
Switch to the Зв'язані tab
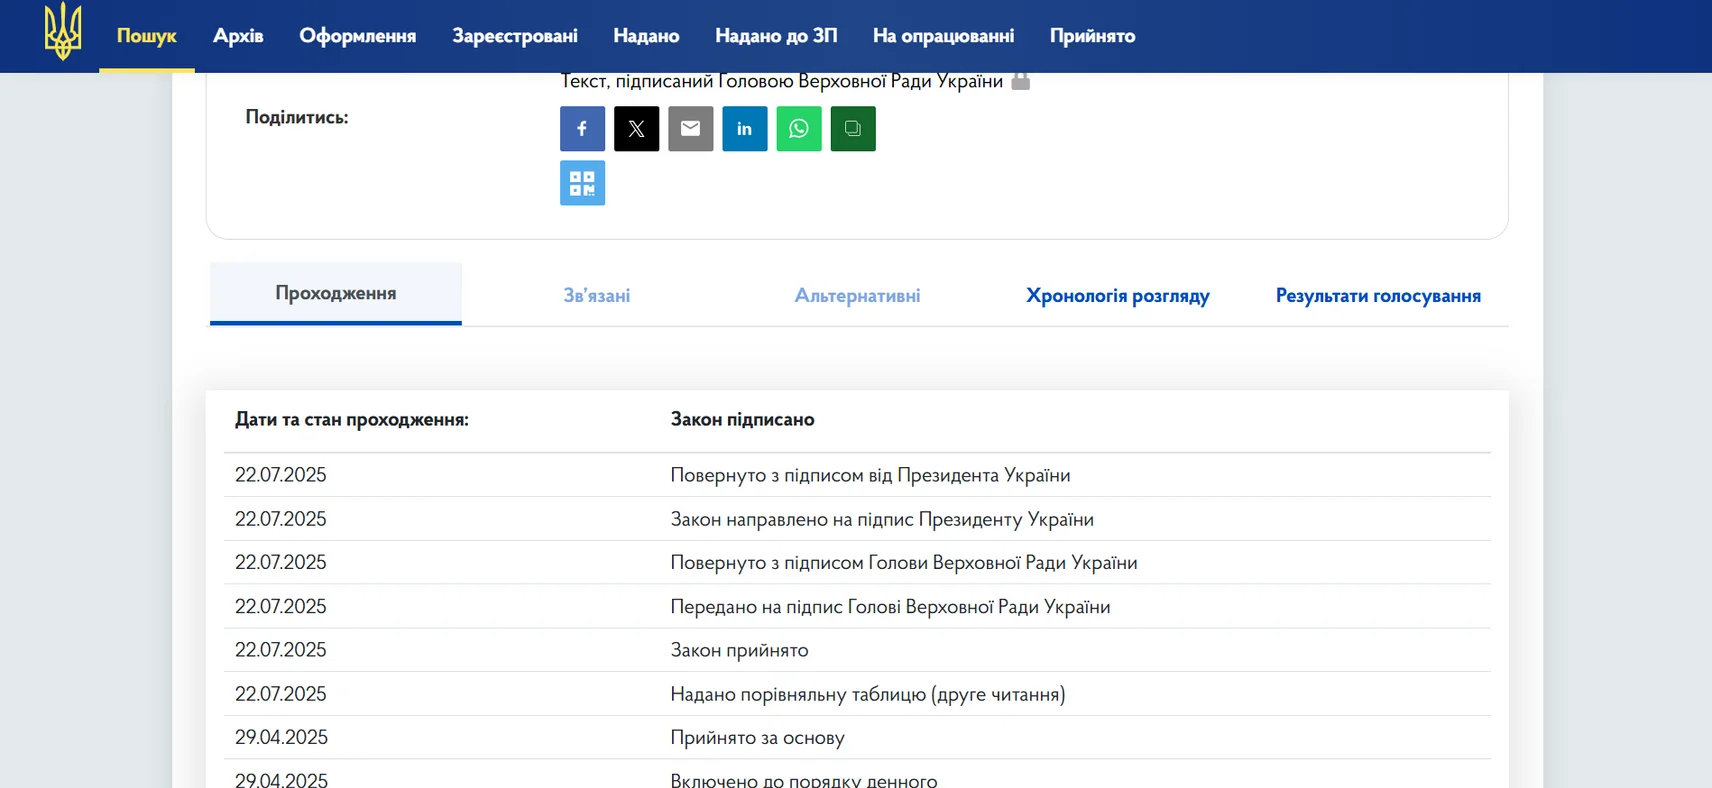click(x=596, y=296)
